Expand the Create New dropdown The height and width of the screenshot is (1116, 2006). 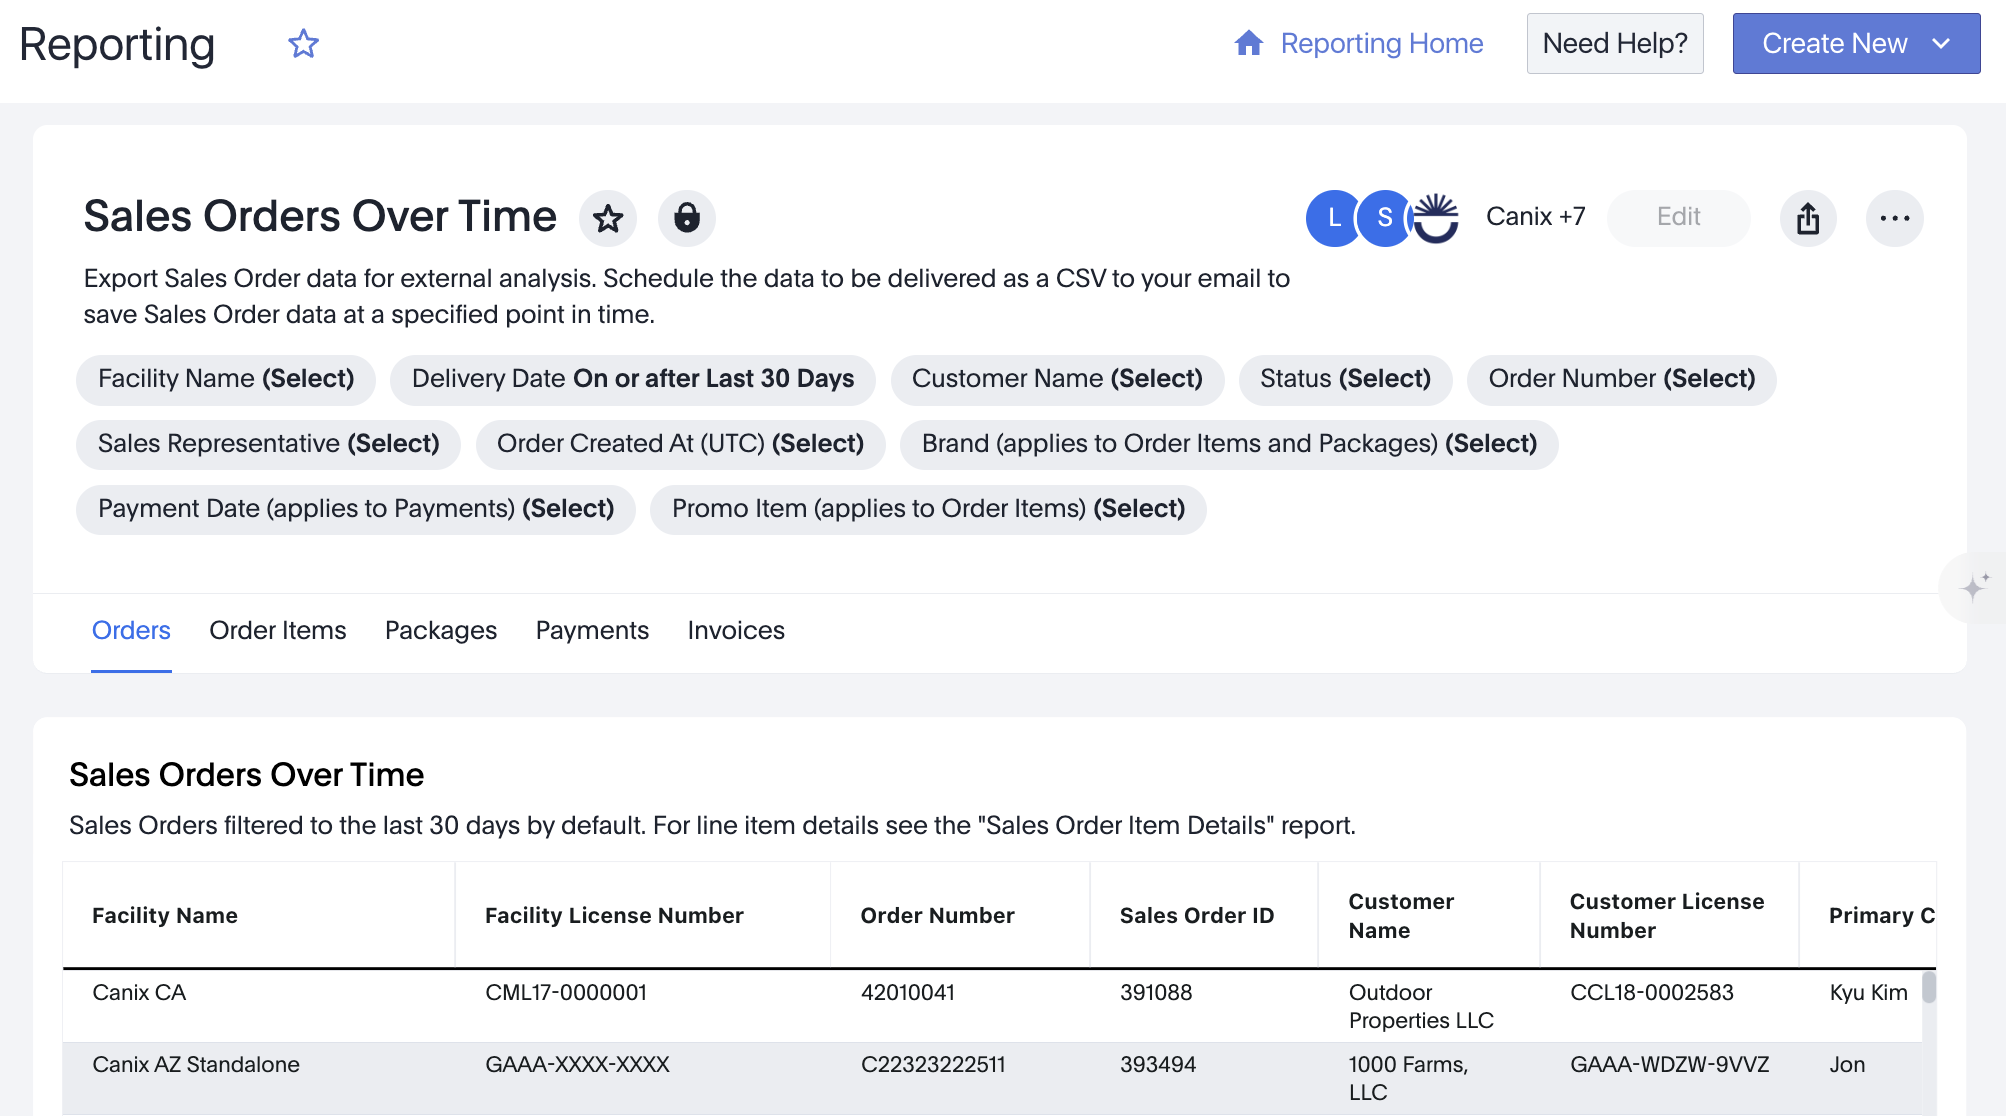coord(1855,44)
